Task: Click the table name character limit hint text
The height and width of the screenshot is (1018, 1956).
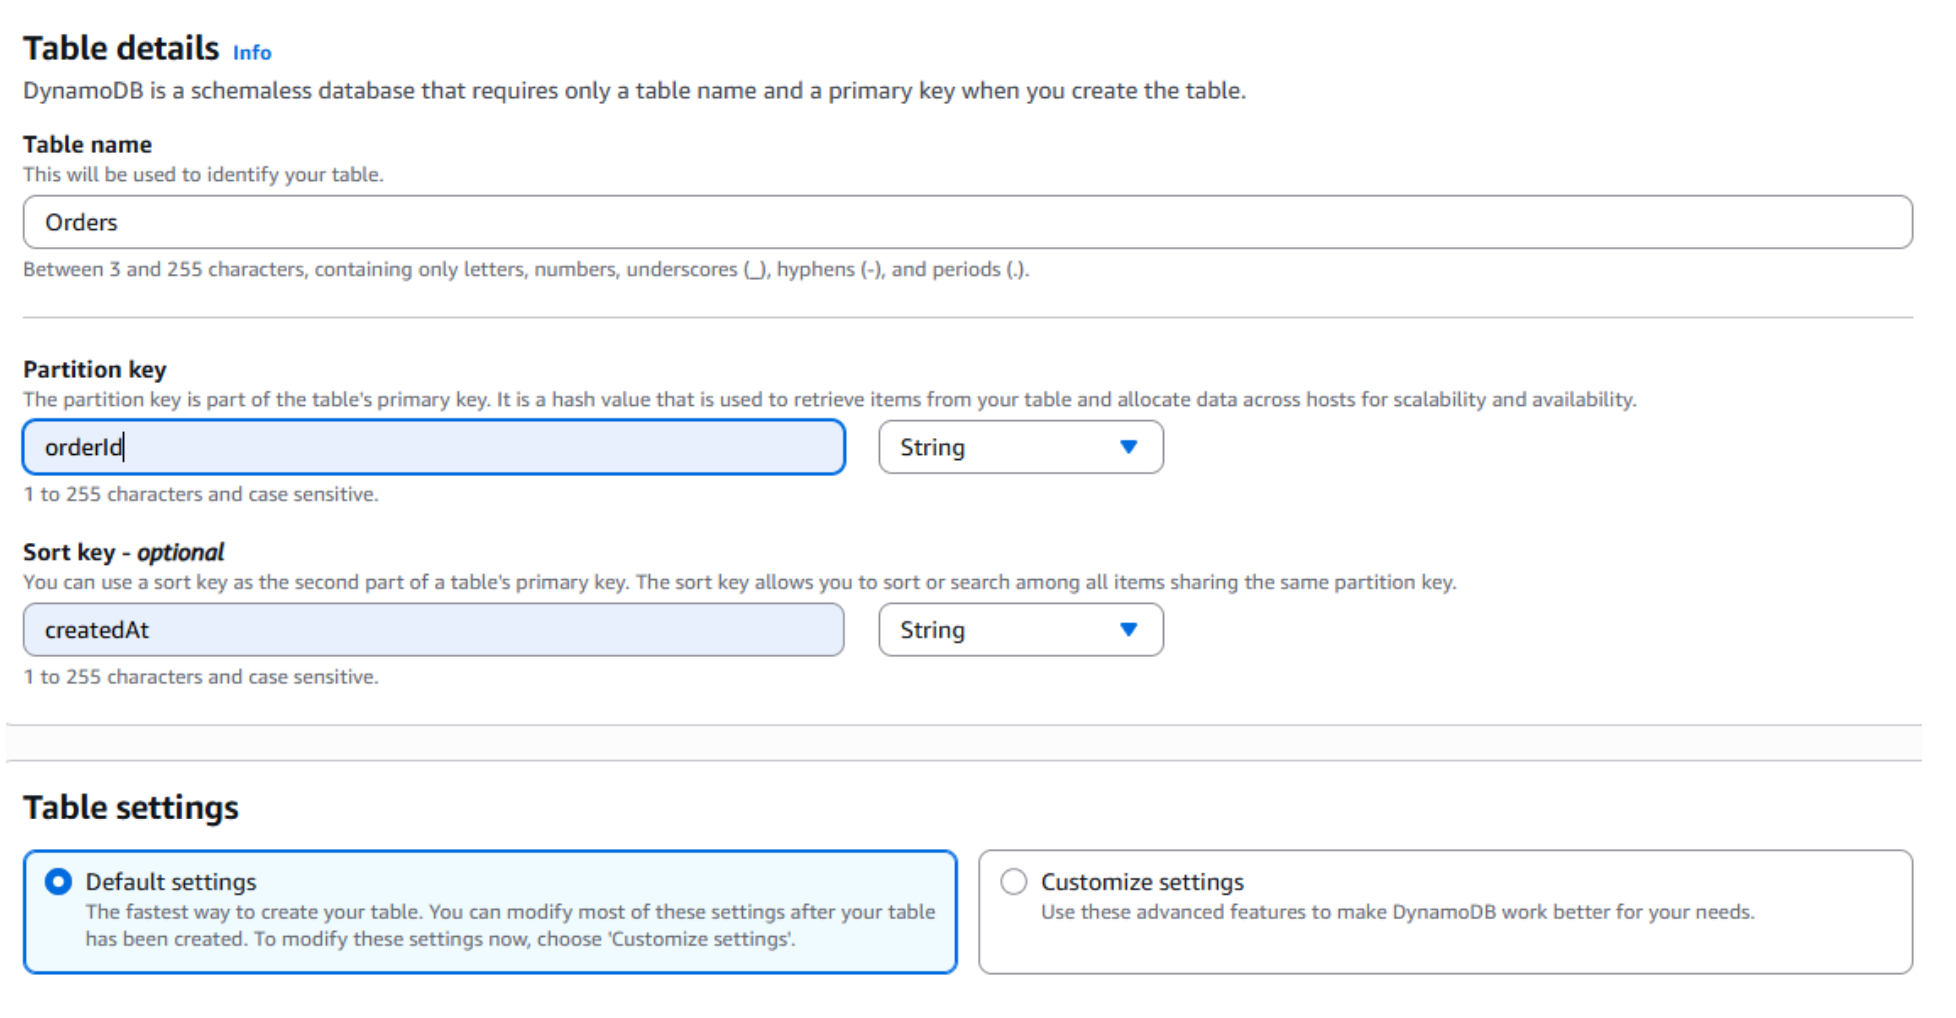Action: pyautogui.click(x=526, y=269)
